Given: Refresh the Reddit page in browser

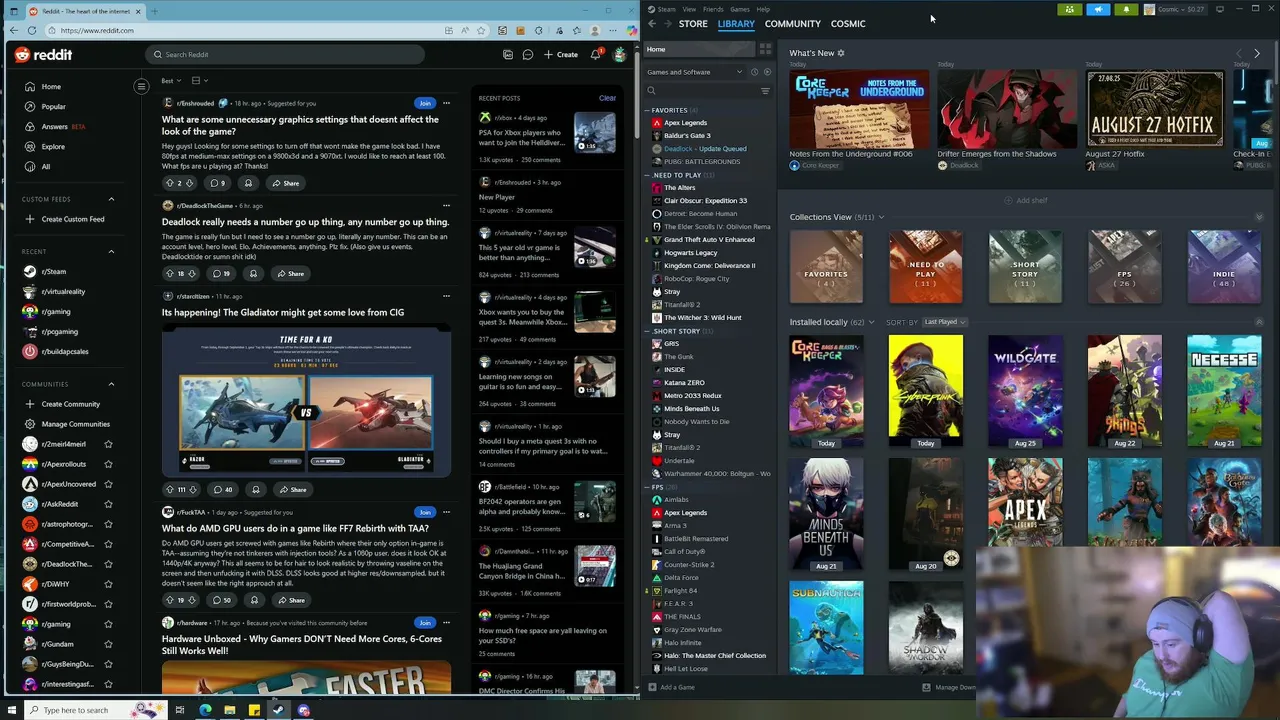Looking at the screenshot, I should (32, 30).
